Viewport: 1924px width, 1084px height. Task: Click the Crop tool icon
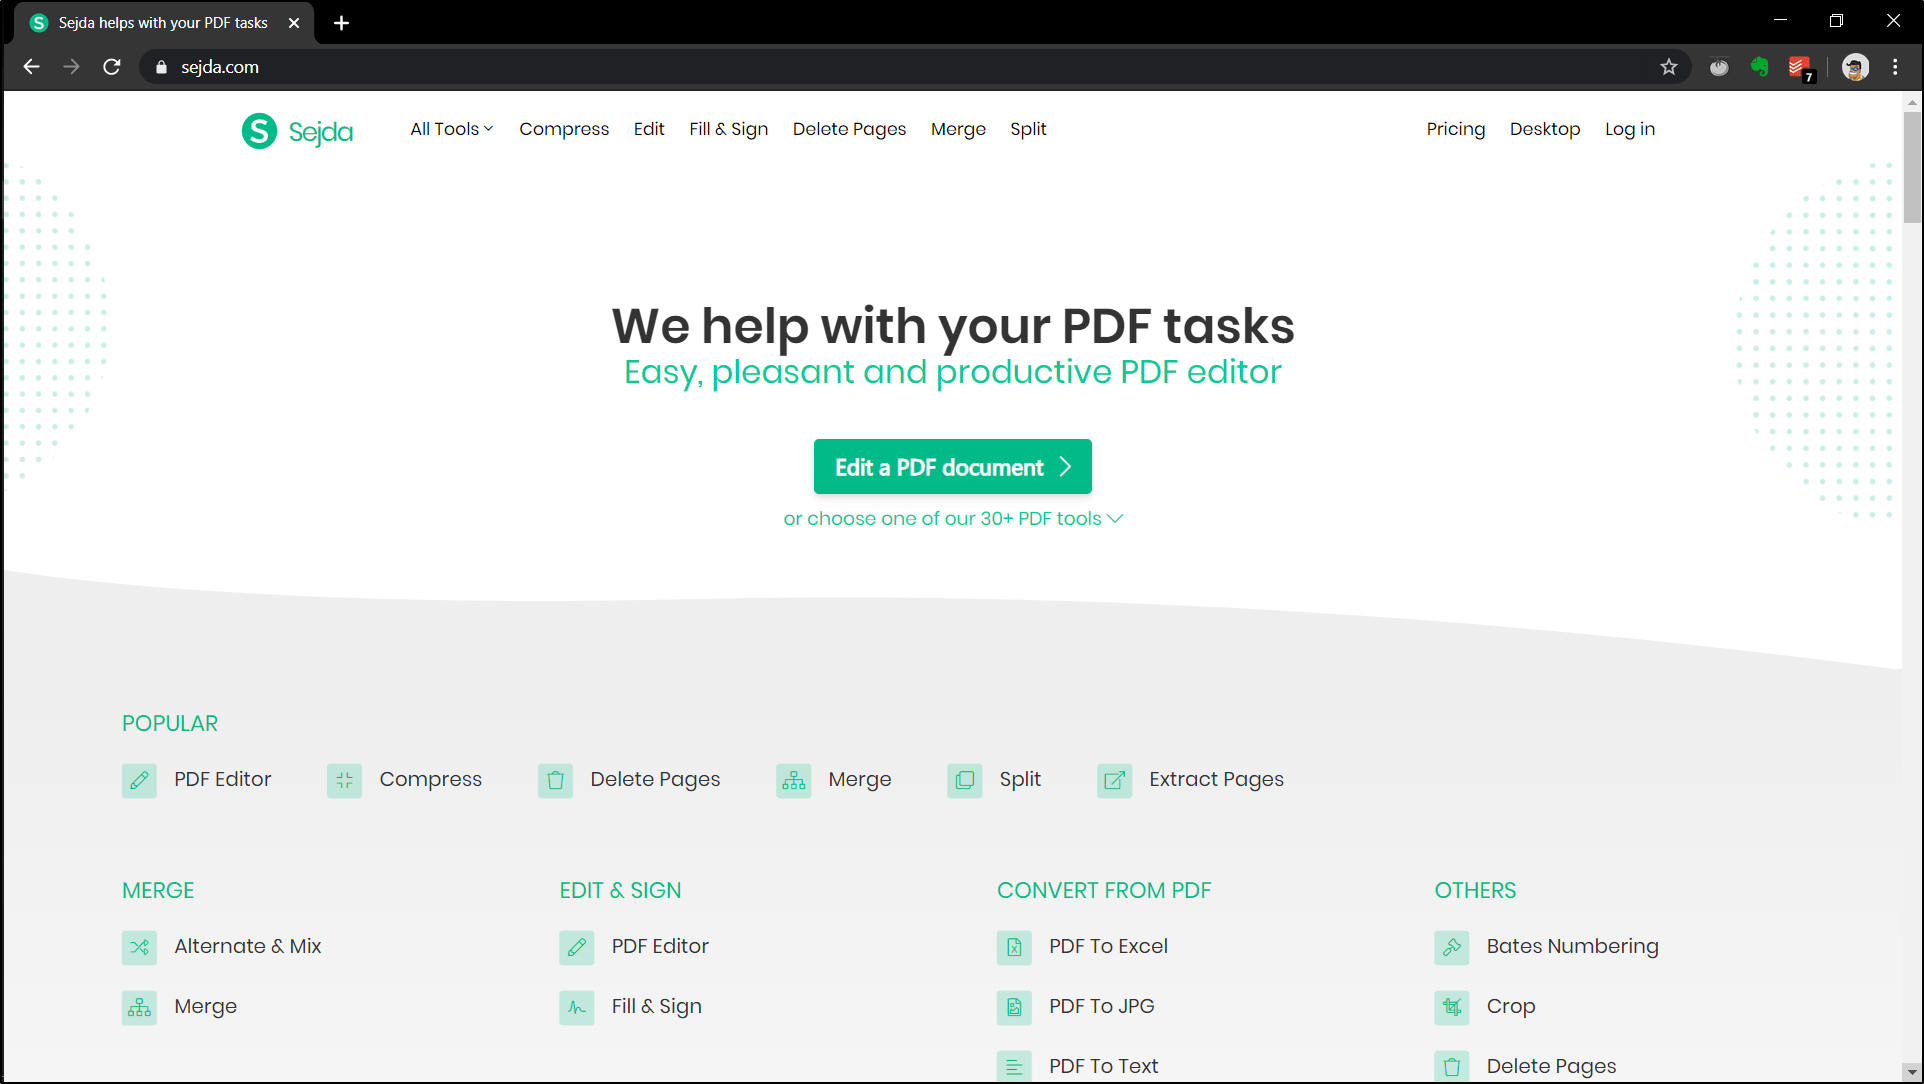point(1451,1007)
